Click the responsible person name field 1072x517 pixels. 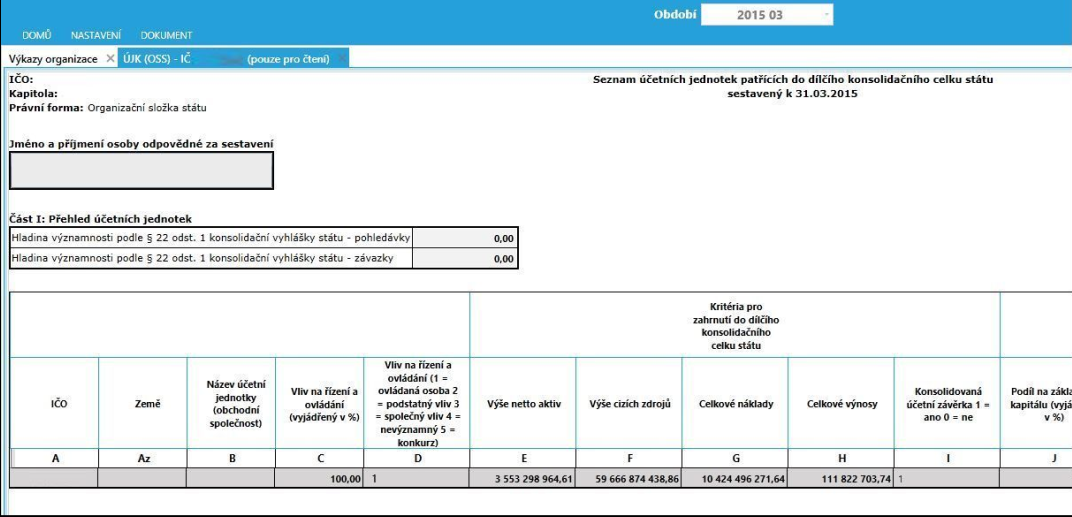click(x=142, y=170)
